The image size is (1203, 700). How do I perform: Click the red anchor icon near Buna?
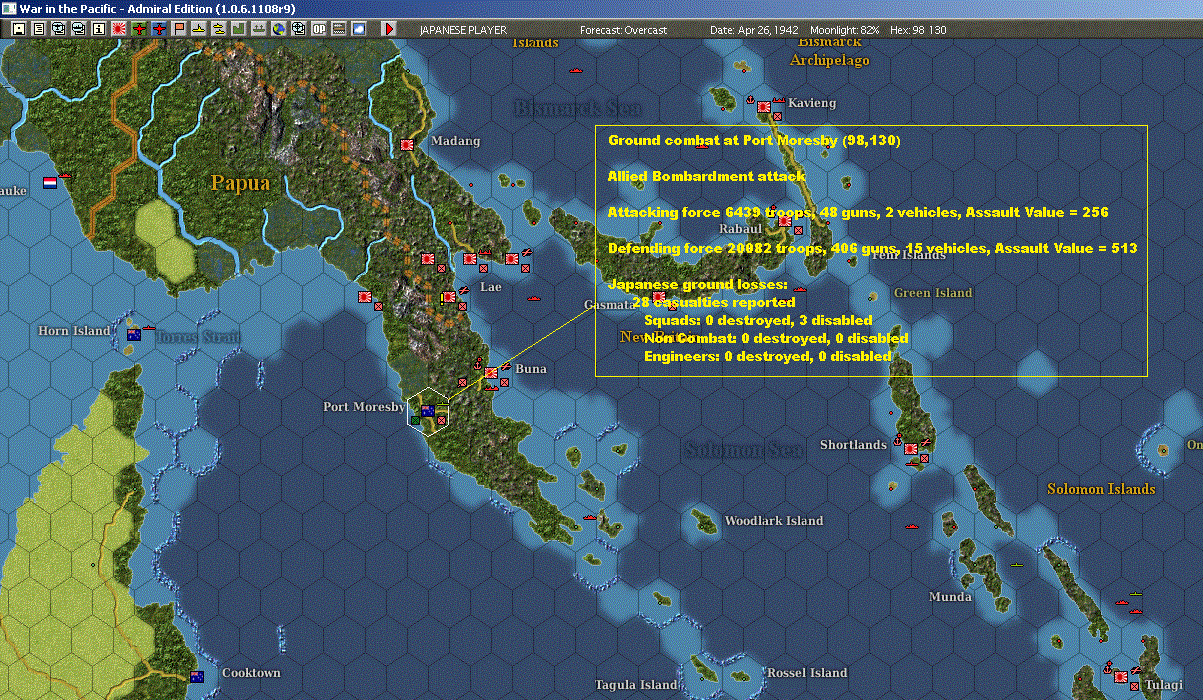(479, 362)
